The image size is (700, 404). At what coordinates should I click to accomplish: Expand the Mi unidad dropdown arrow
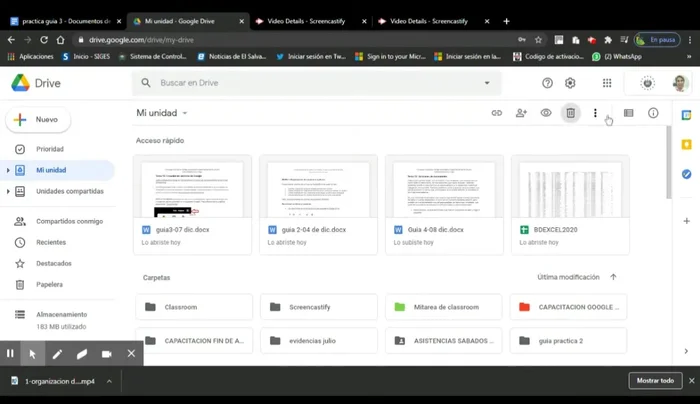point(185,114)
